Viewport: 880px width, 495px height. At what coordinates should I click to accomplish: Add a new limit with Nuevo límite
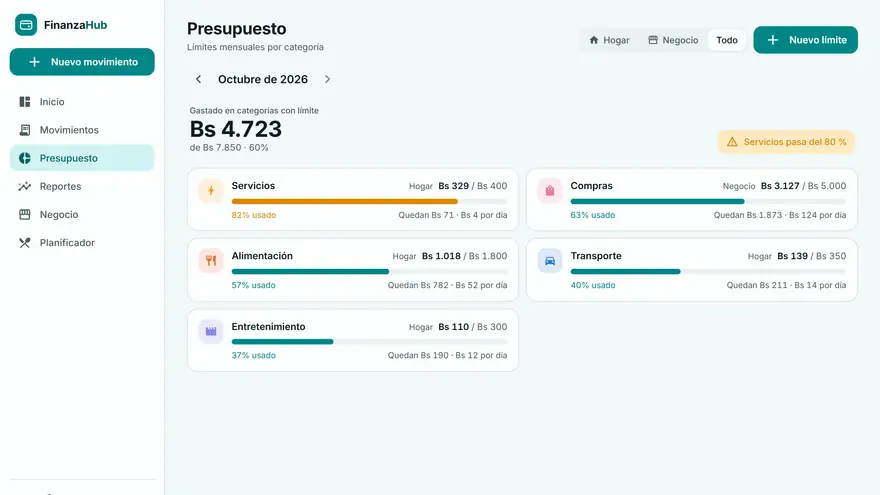click(x=805, y=40)
